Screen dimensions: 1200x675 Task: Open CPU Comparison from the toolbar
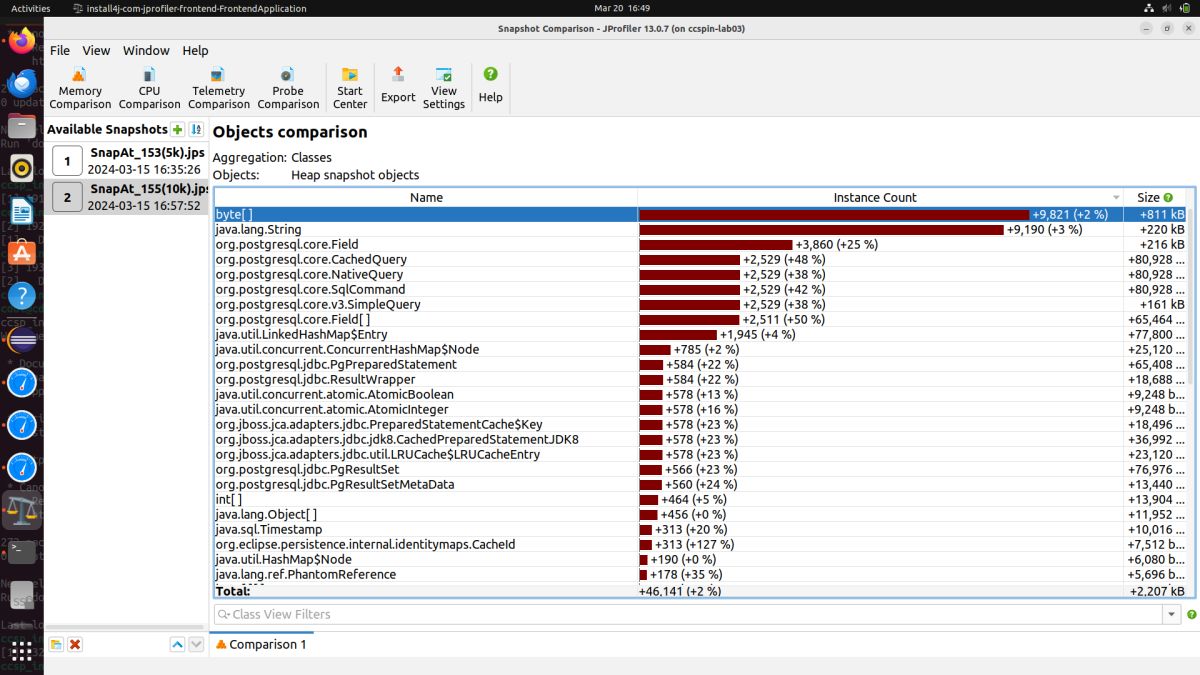(149, 88)
